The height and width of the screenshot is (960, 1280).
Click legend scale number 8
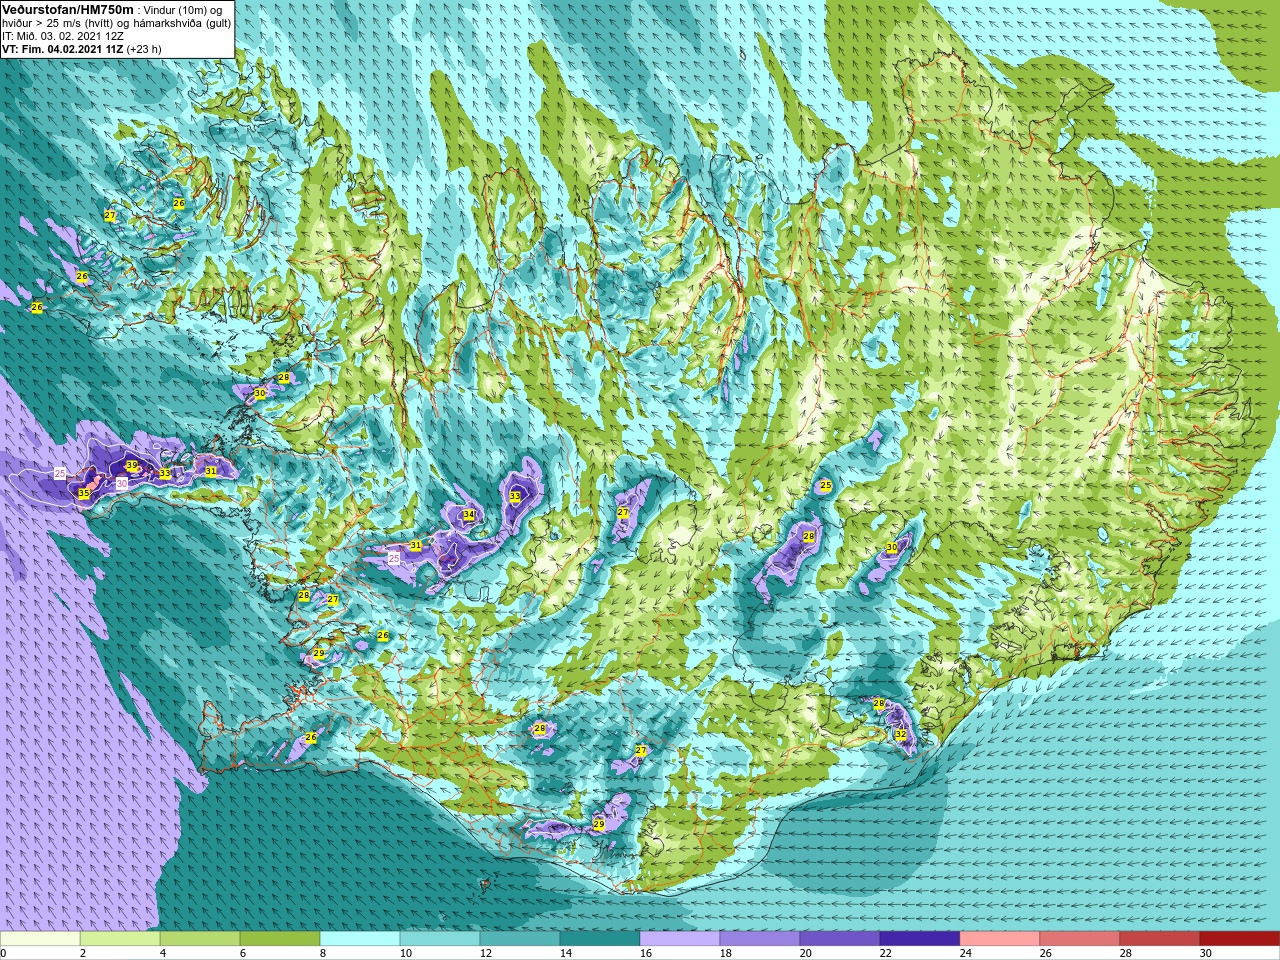(323, 953)
